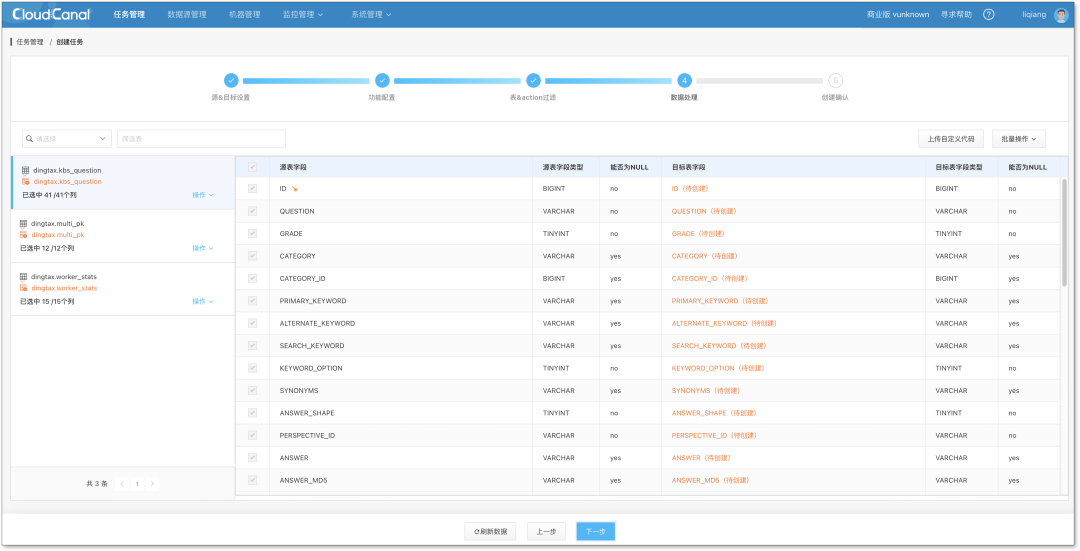Select the dingtax.multi_pk table entry
The image size is (1080, 551).
(x=123, y=236)
